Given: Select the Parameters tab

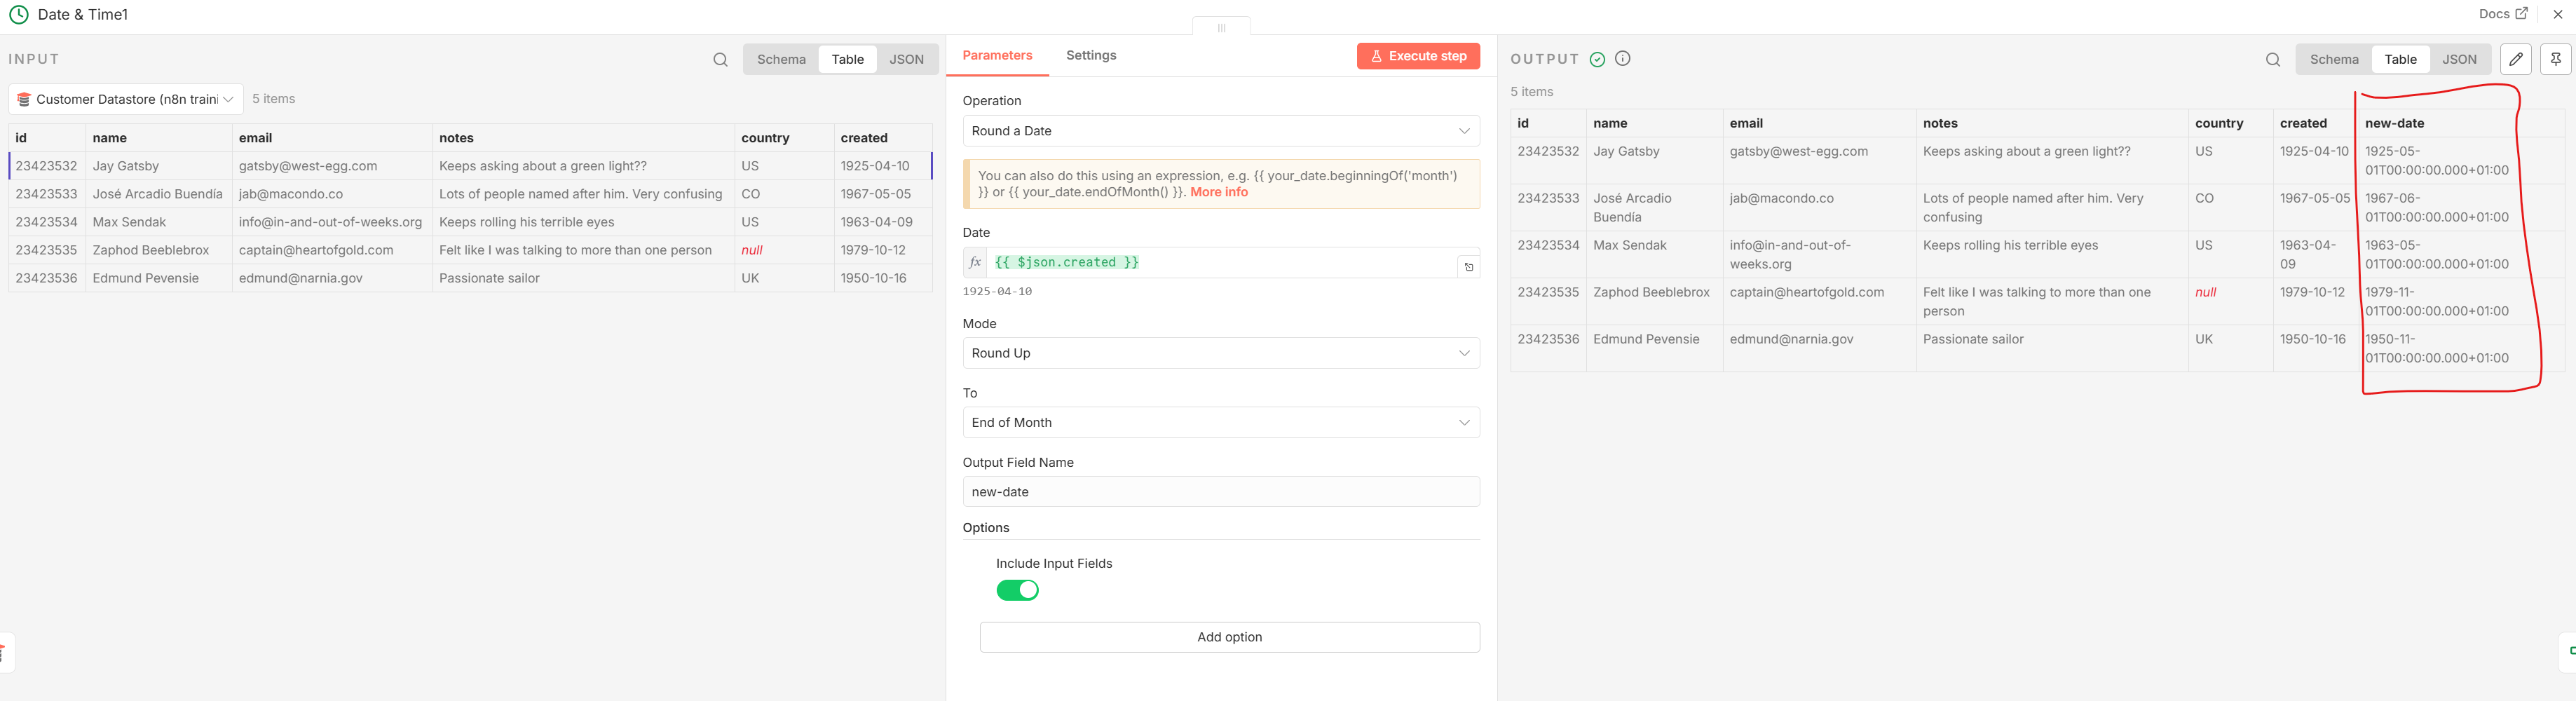Looking at the screenshot, I should pyautogui.click(x=997, y=56).
